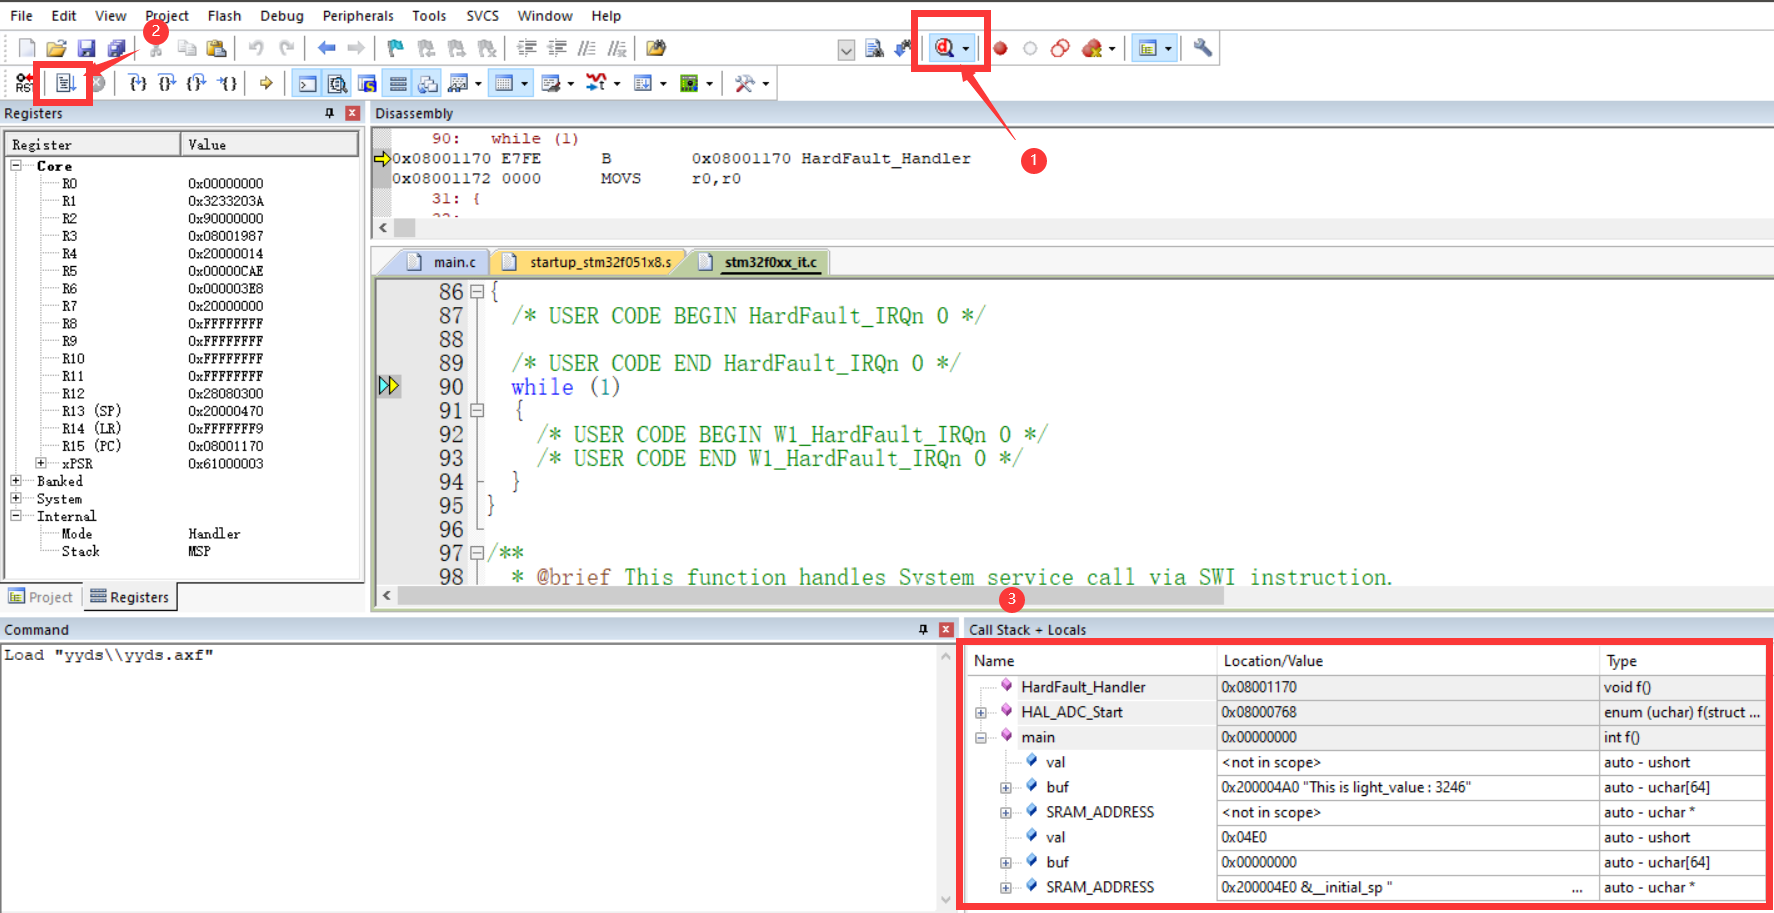Click the Disable All Breakpoints icon
The height and width of the screenshot is (913, 1774).
coord(1060,48)
